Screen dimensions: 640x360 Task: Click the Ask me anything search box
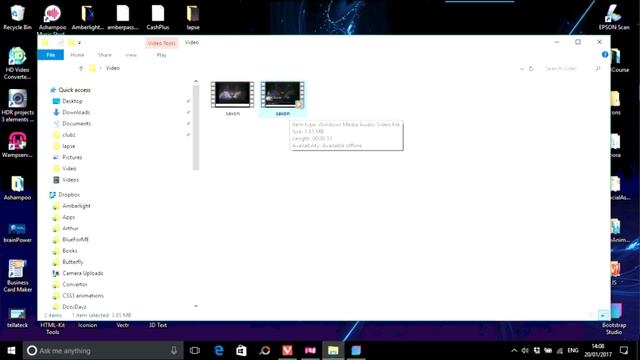pos(103,351)
